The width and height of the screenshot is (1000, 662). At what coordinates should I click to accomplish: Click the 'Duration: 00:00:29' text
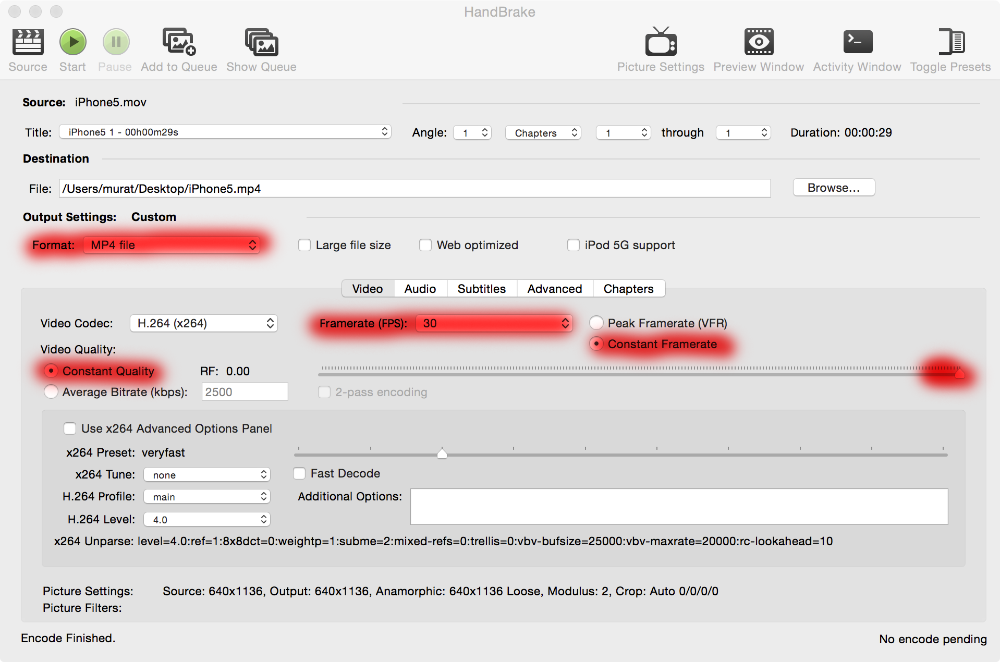(841, 133)
